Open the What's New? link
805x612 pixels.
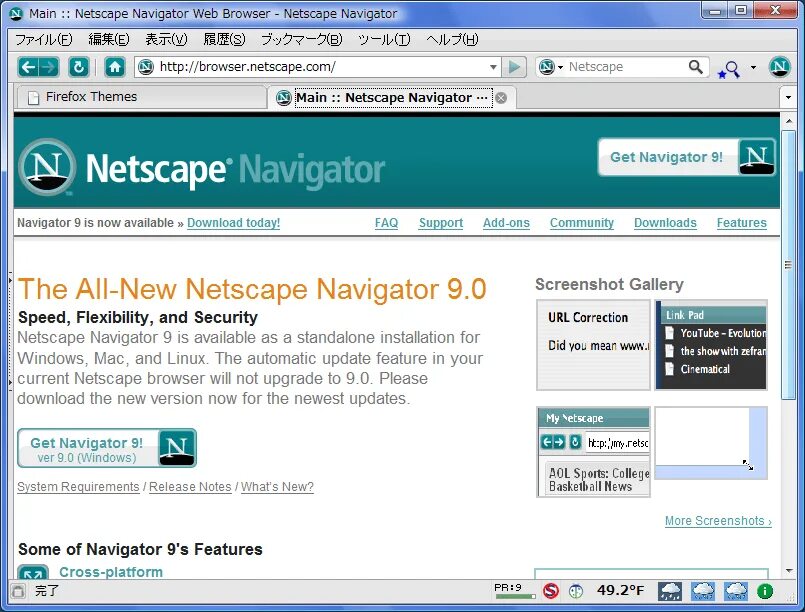click(x=277, y=487)
